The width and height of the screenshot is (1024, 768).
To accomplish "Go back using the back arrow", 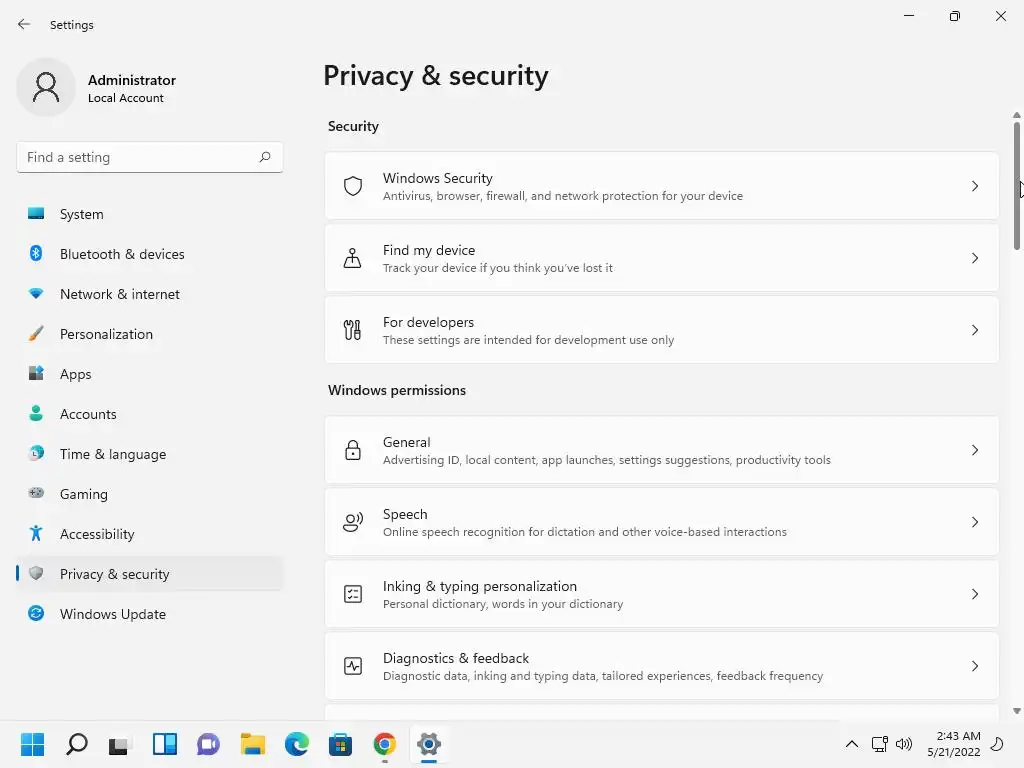I will (x=24, y=24).
